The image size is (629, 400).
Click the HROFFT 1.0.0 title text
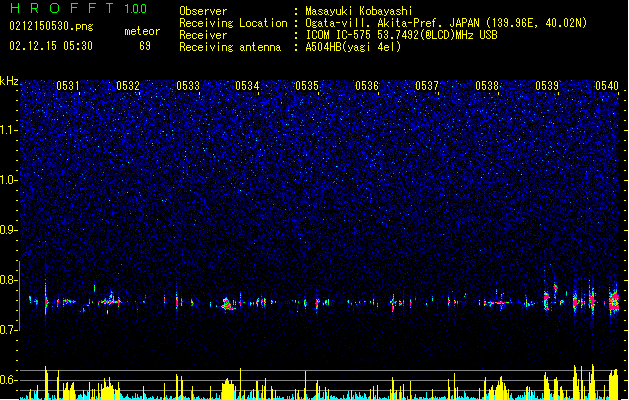point(78,8)
